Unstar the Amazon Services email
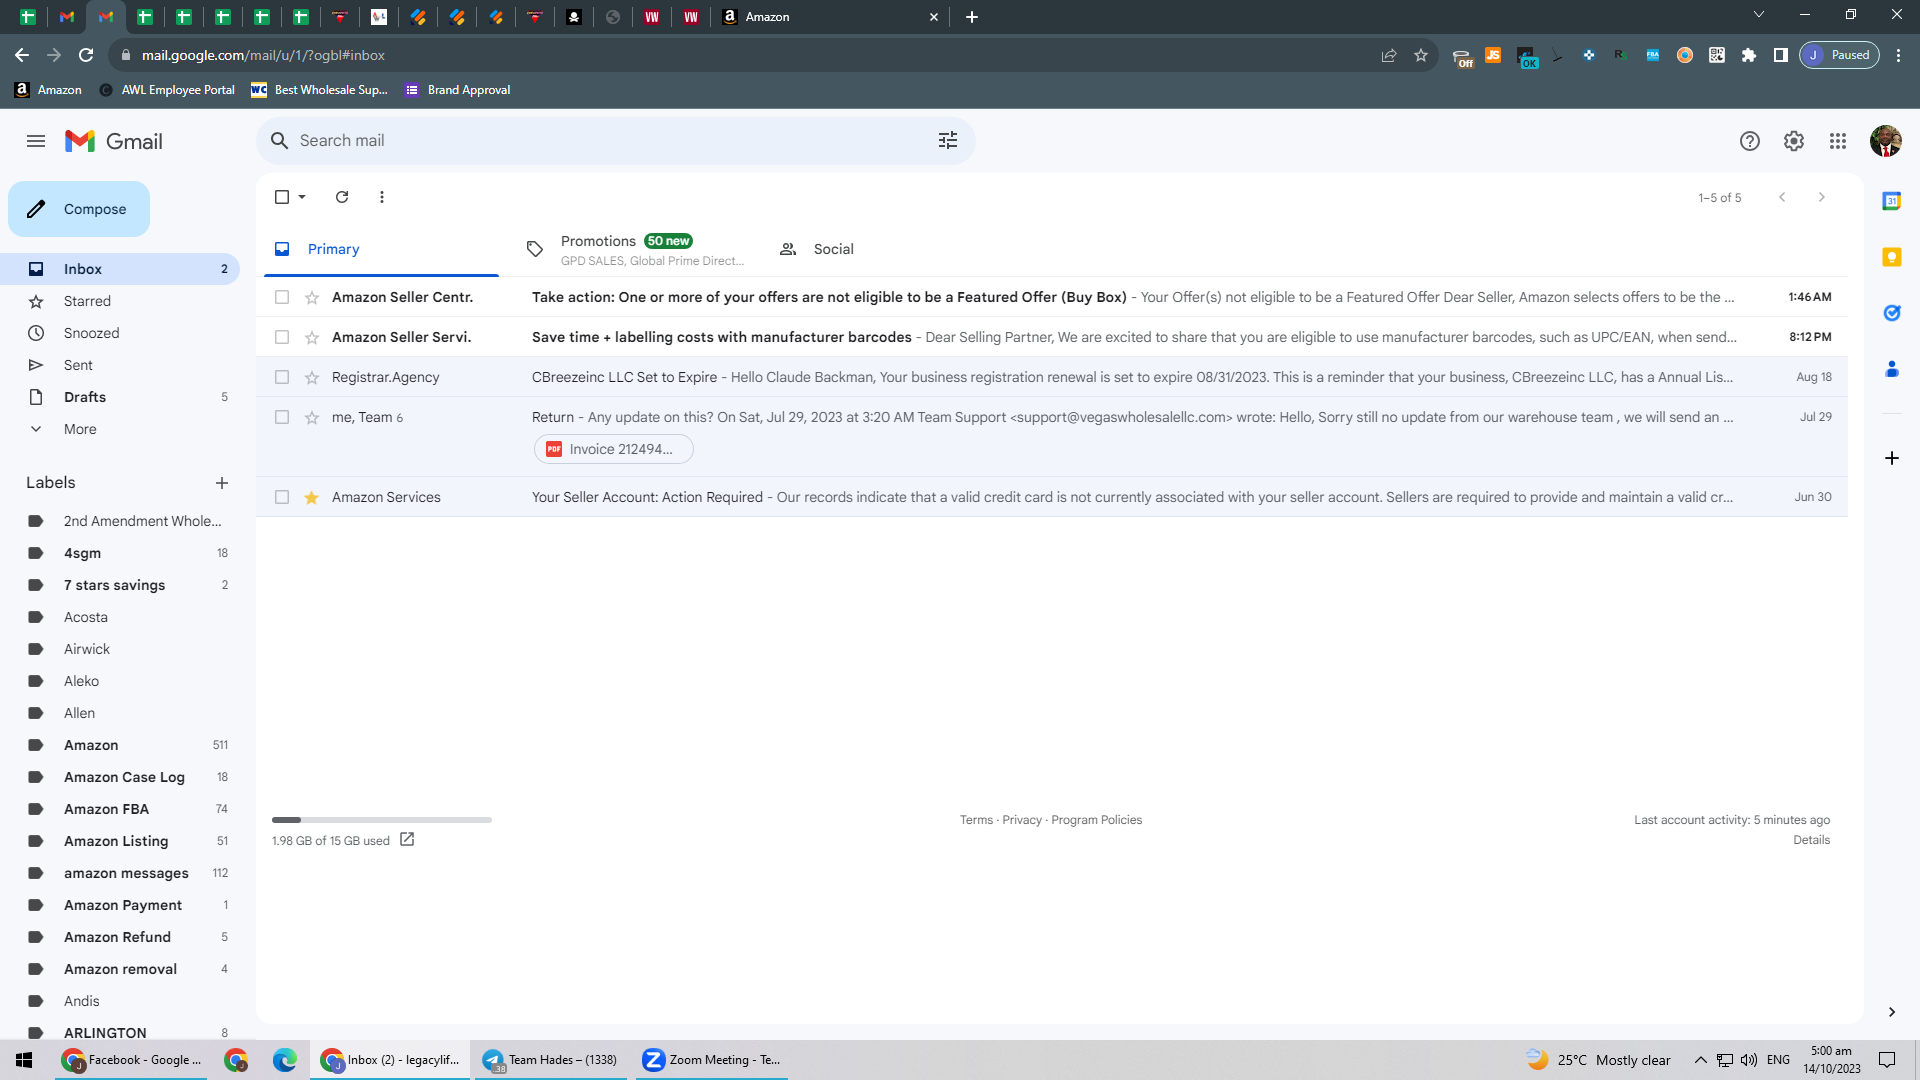 coord(312,497)
